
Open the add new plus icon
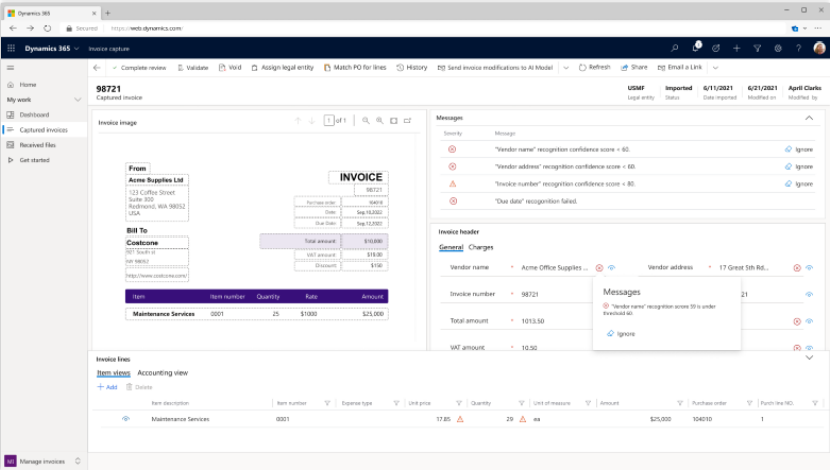pyautogui.click(x=736, y=48)
